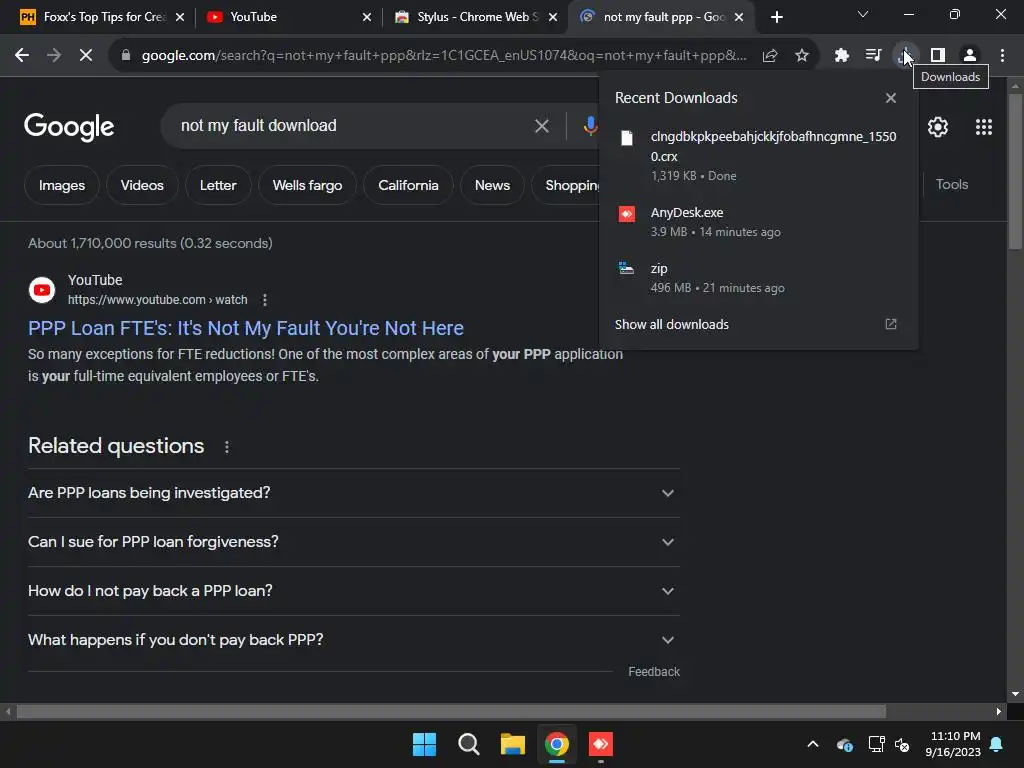Open the Extensions puzzle icon
Screen dimensions: 1024x768
pos(842,56)
